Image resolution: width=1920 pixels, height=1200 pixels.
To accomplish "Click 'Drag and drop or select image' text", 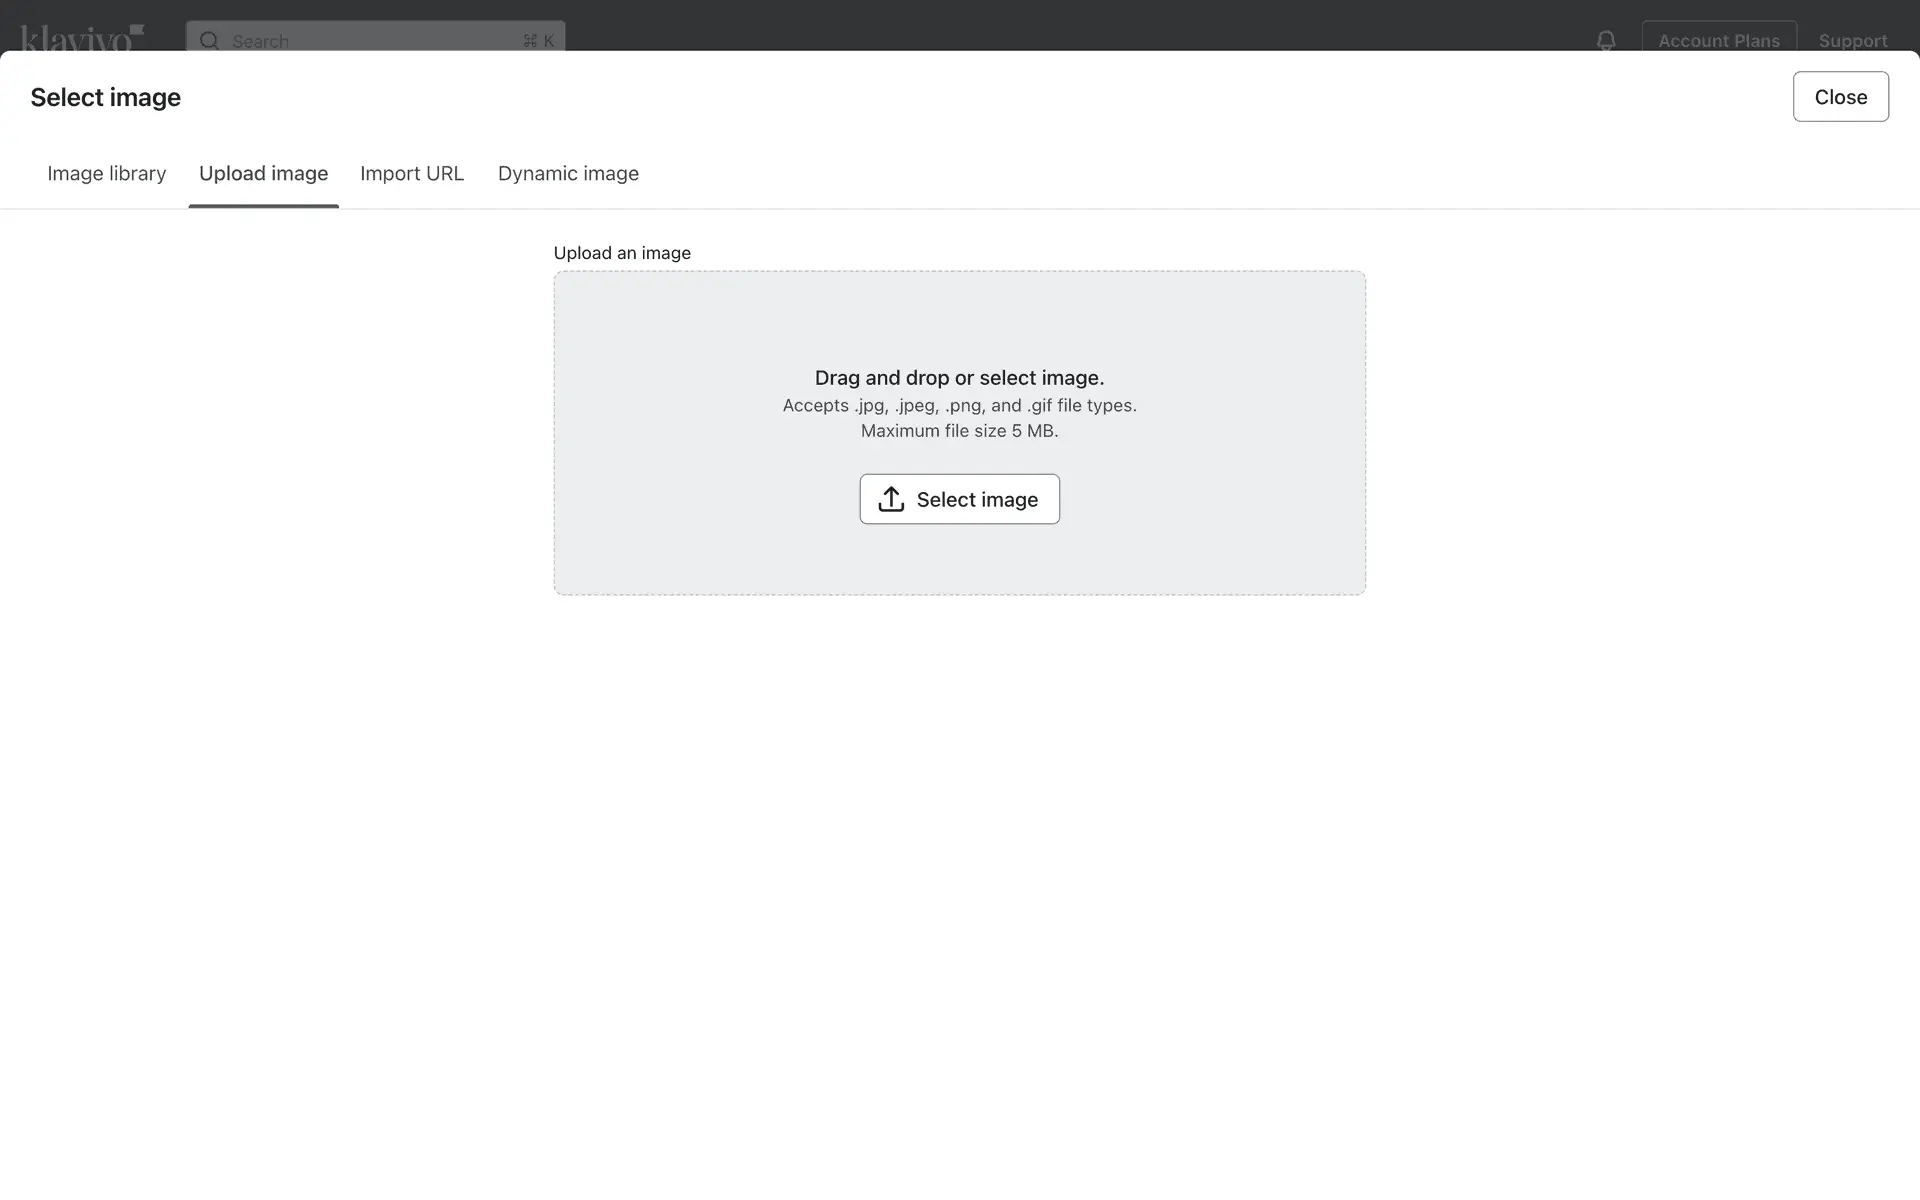I will 959,378.
